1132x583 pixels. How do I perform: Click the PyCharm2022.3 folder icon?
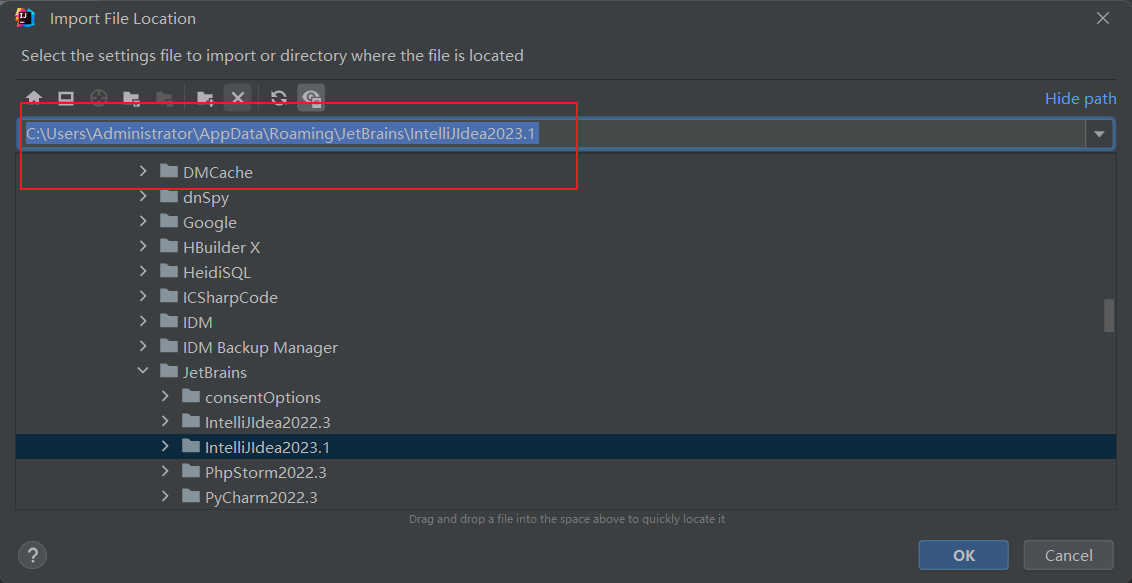(191, 496)
